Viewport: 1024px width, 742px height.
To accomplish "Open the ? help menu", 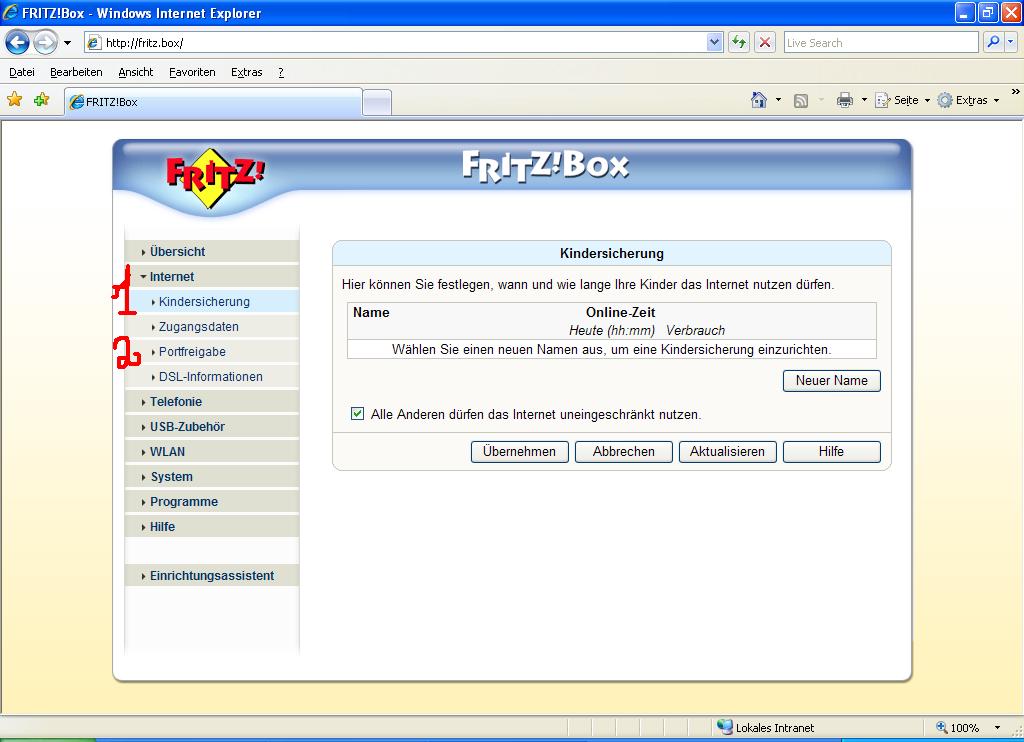I will point(281,72).
